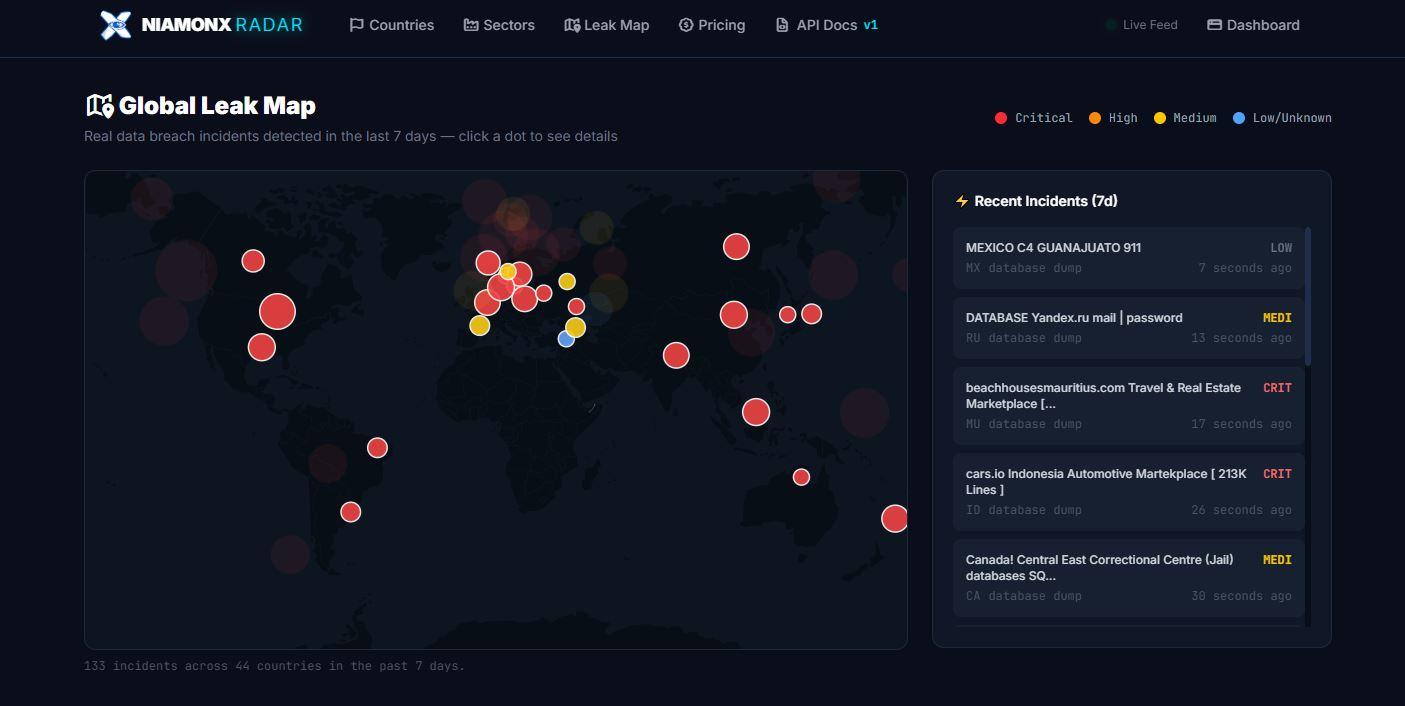Open Pricing via the dollar icon
Viewport: 1405px width, 706px height.
(x=686, y=25)
